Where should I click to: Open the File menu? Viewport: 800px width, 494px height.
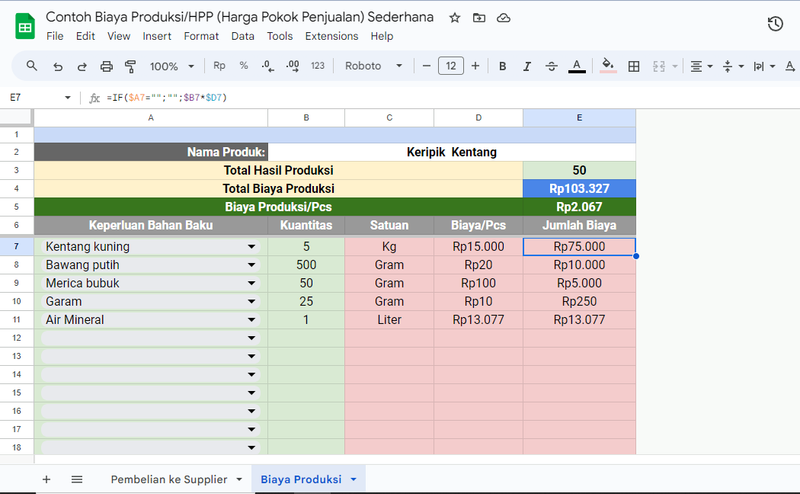click(x=55, y=36)
